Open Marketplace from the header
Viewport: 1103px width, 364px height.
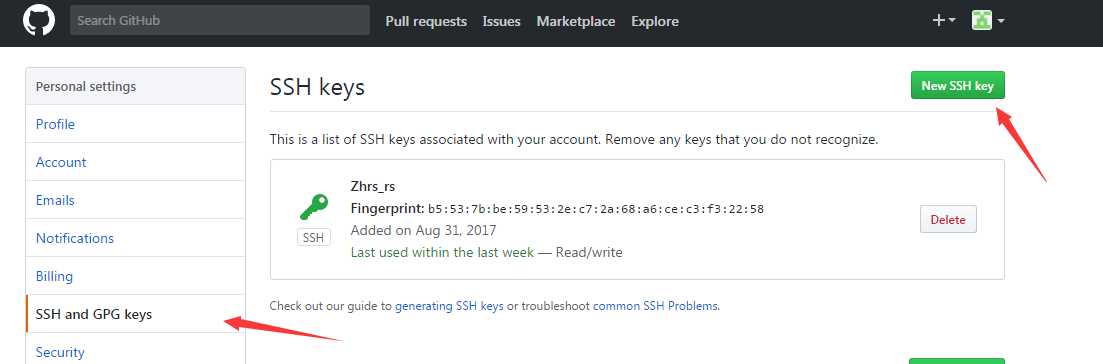click(x=575, y=21)
